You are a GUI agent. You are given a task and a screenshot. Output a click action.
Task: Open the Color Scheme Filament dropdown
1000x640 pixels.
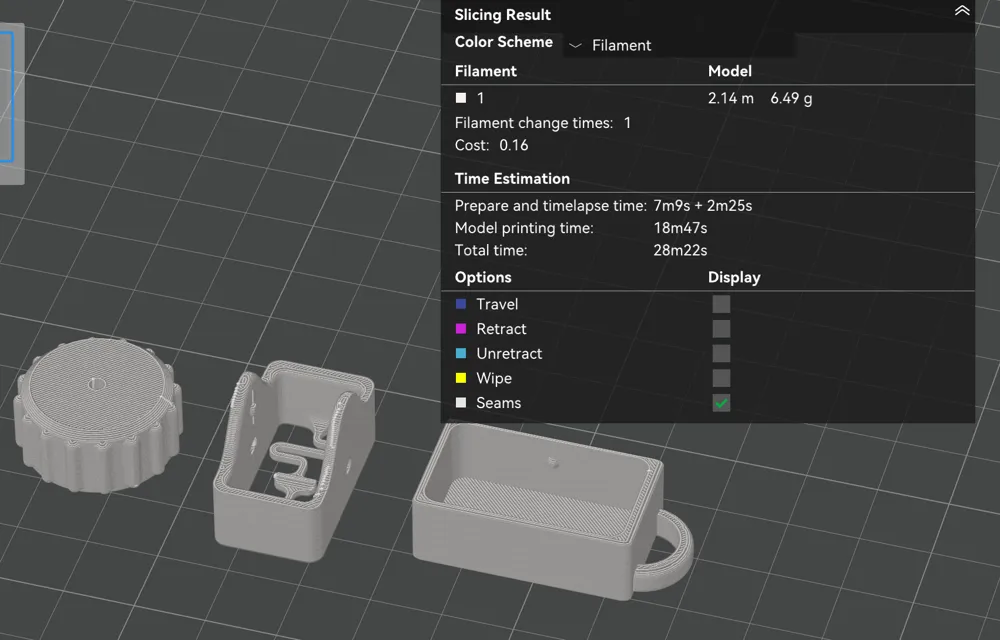pos(680,45)
